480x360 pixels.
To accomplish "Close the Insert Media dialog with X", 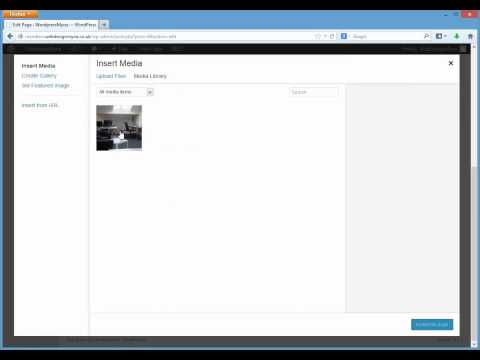I will pos(451,63).
